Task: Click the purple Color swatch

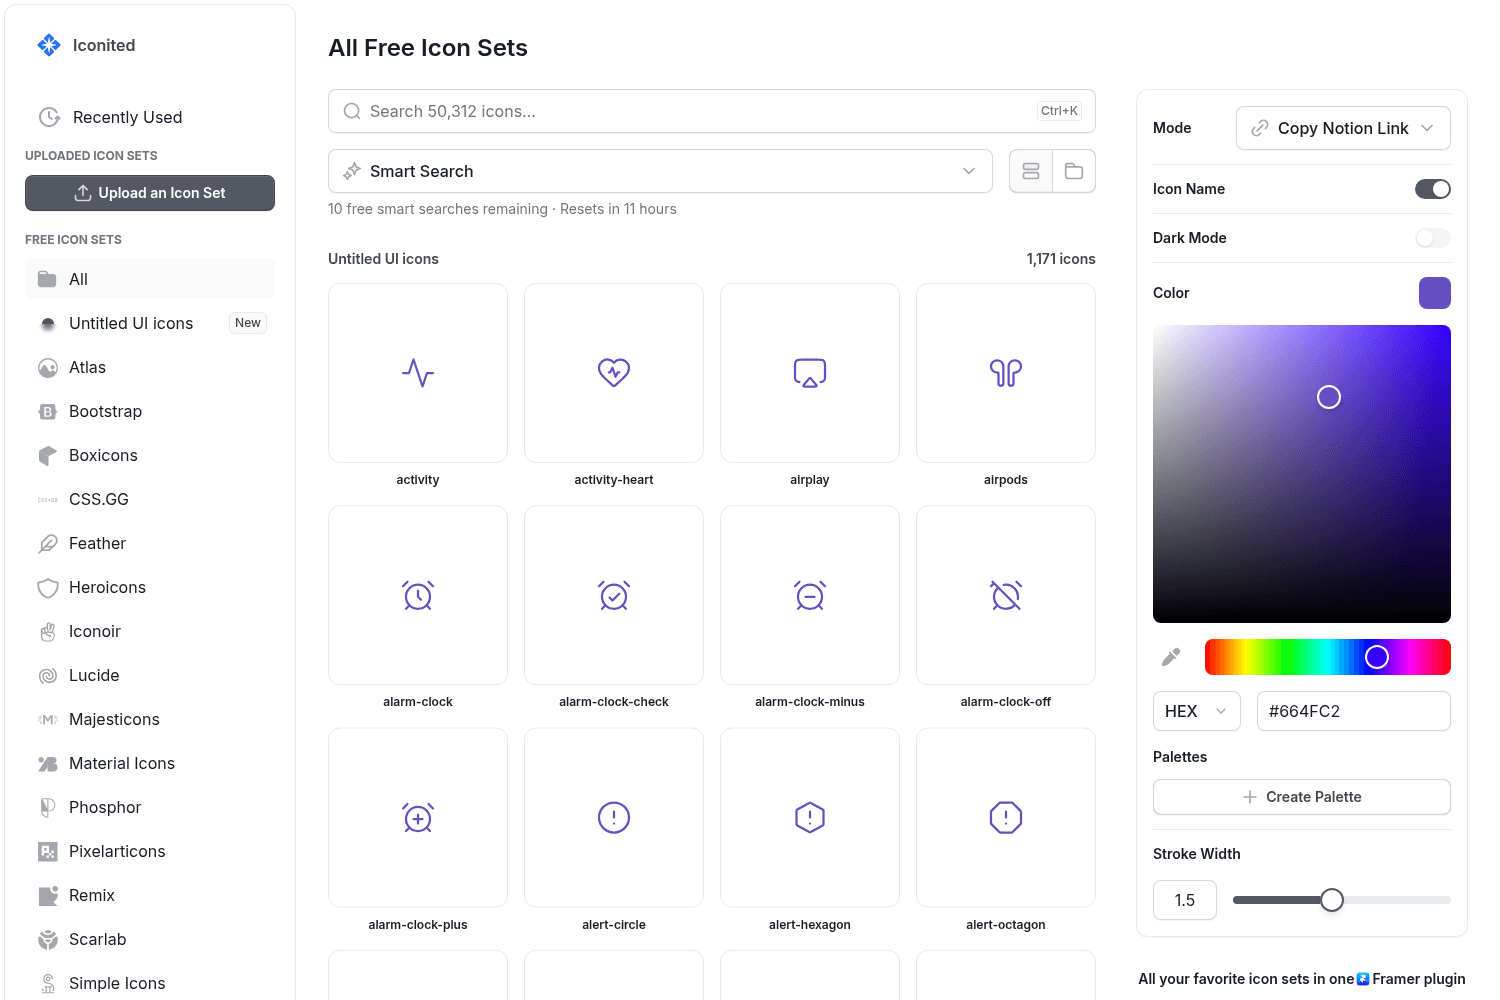Action: coord(1434,293)
